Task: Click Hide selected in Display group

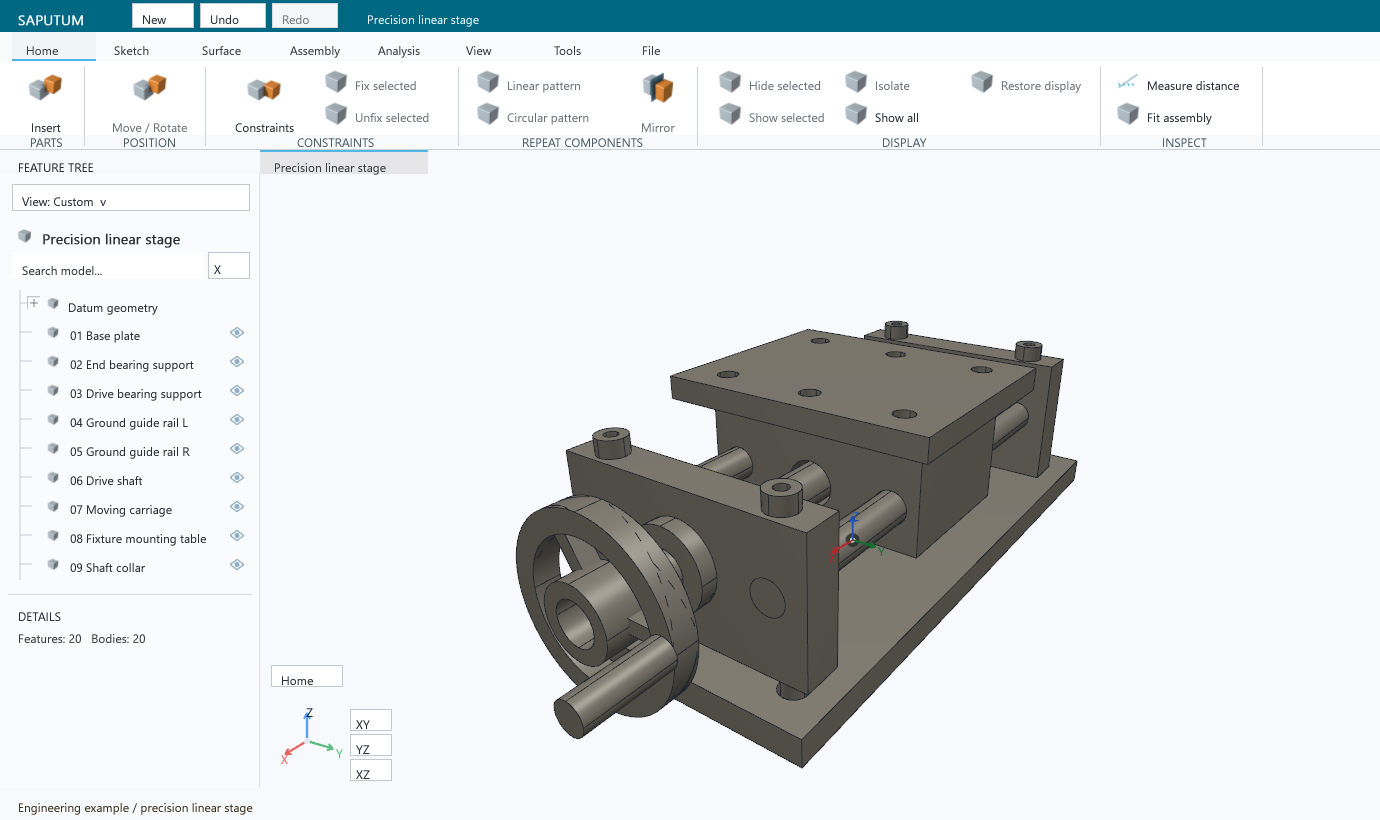Action: coord(770,85)
